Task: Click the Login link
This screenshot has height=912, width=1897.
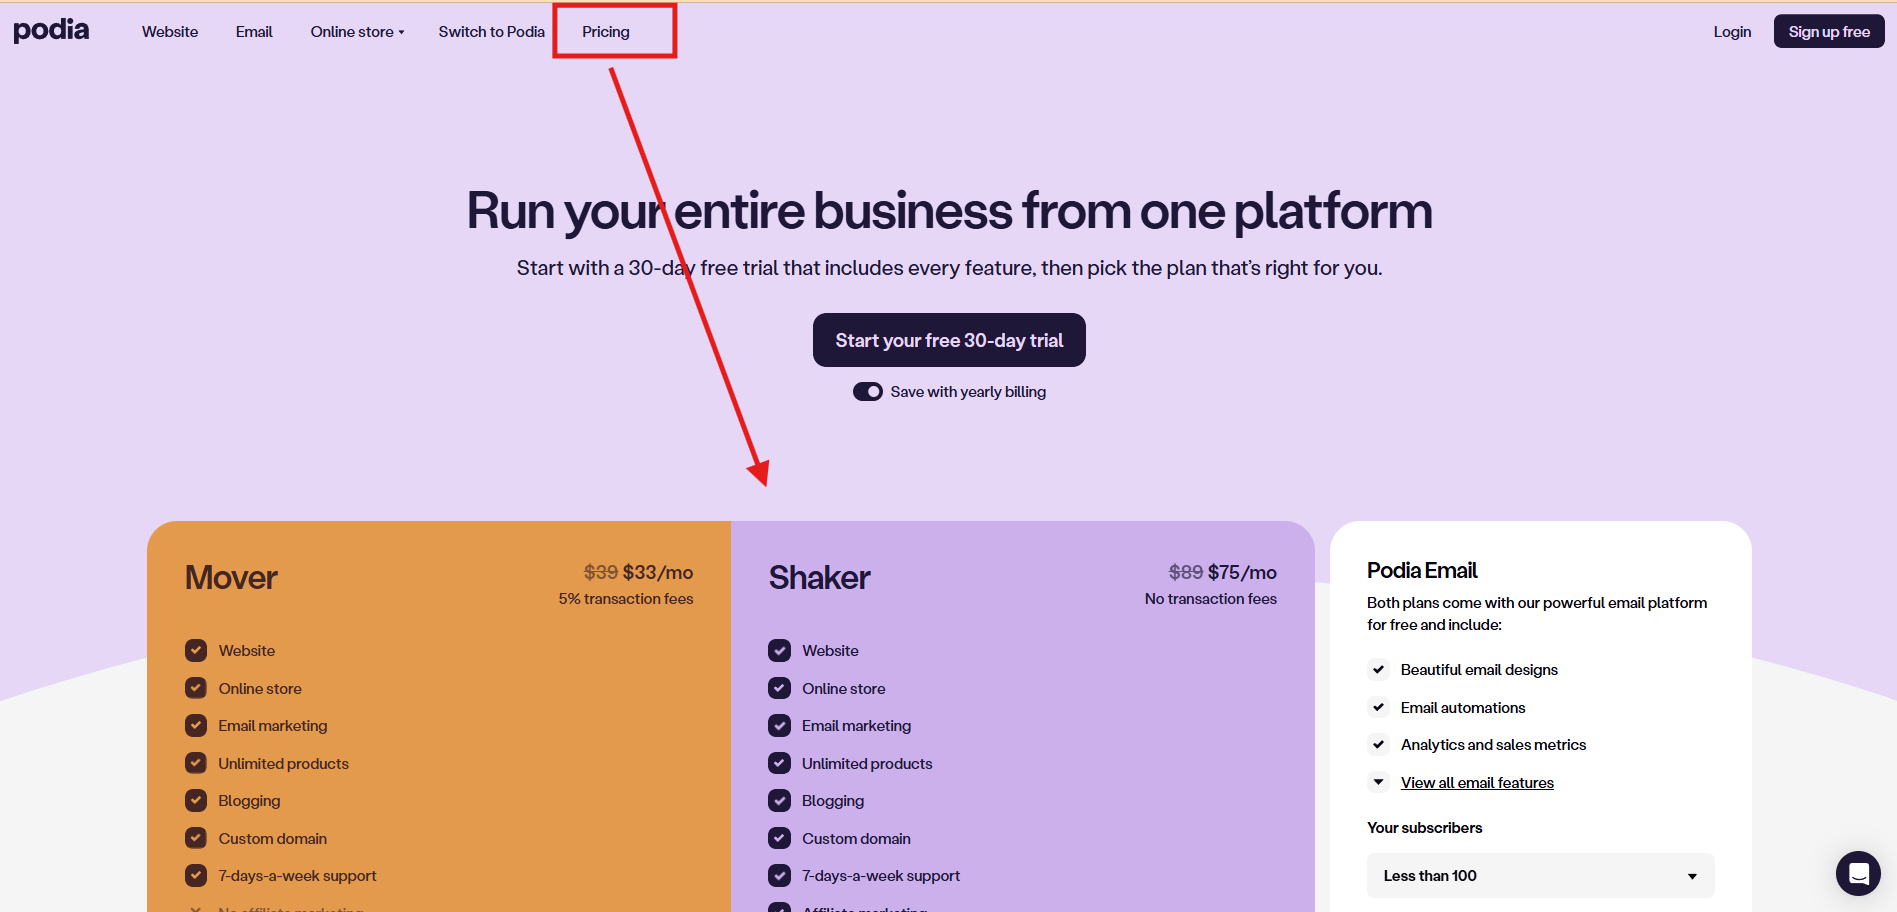Action: (1732, 32)
